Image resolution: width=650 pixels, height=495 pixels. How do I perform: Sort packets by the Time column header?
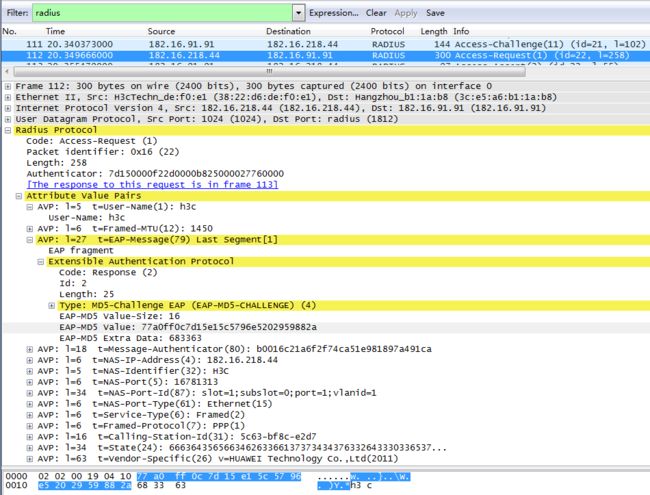[x=55, y=32]
